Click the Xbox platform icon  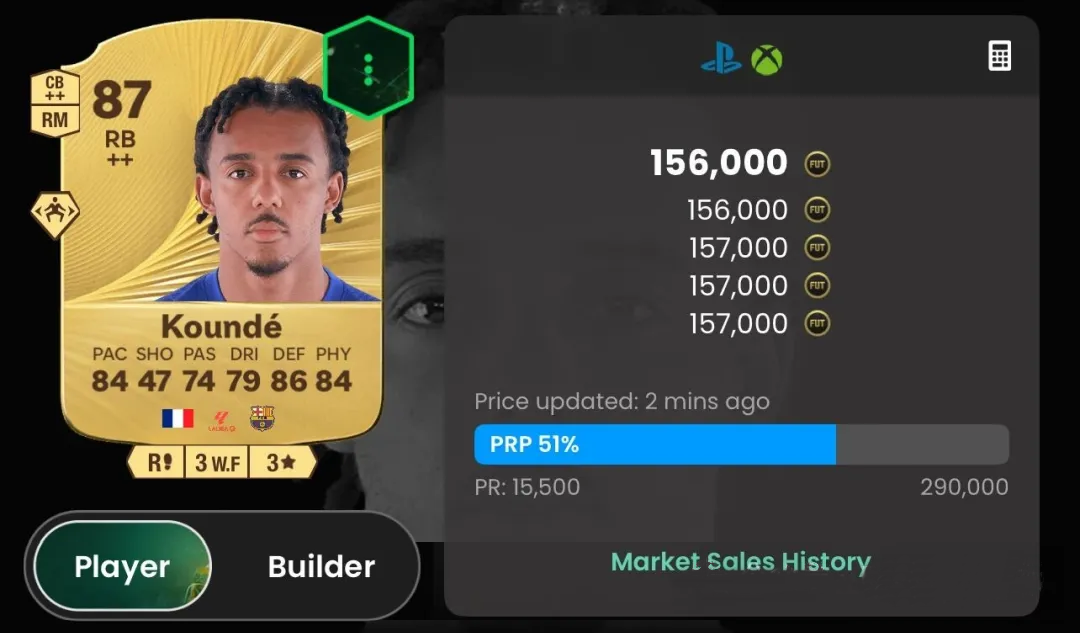[766, 59]
